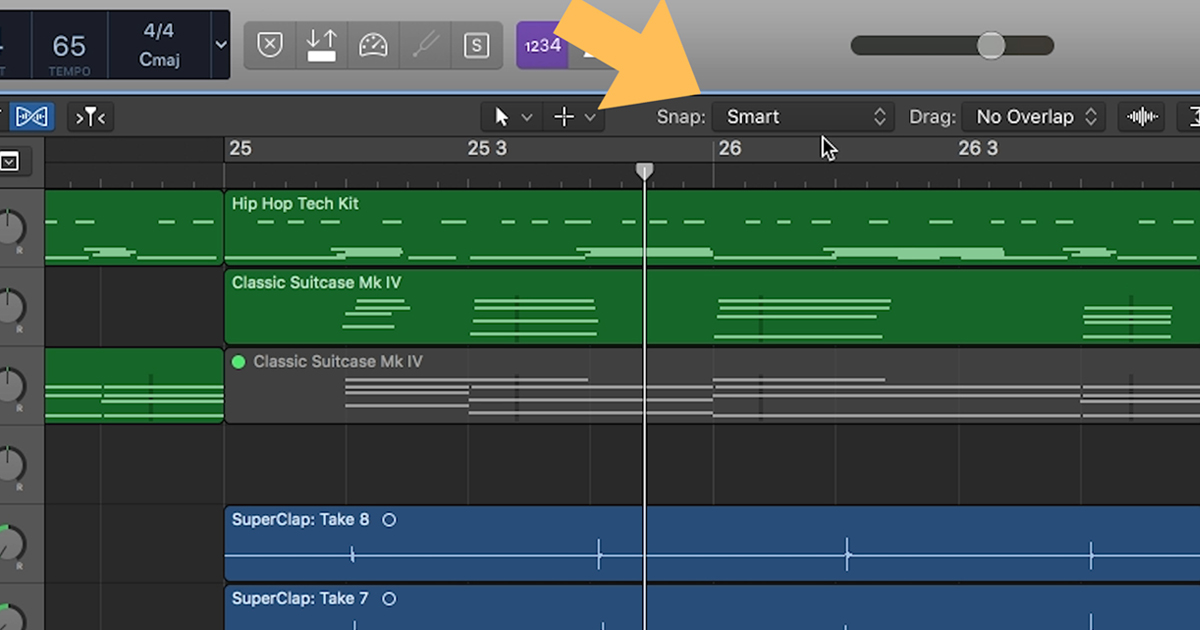Expand the SuperClap Take 8 take folder disclosure
Viewport: 1200px width, 630px height.
(x=389, y=519)
